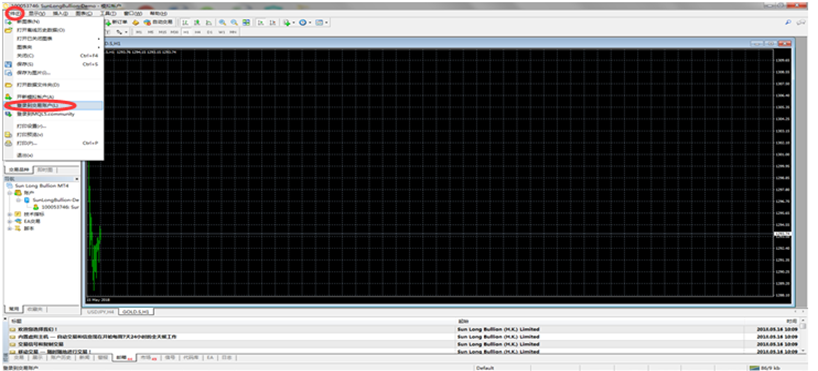Image resolution: width=818 pixels, height=371 pixels.
Task: Select the M15 timeframe button
Action: 162,32
